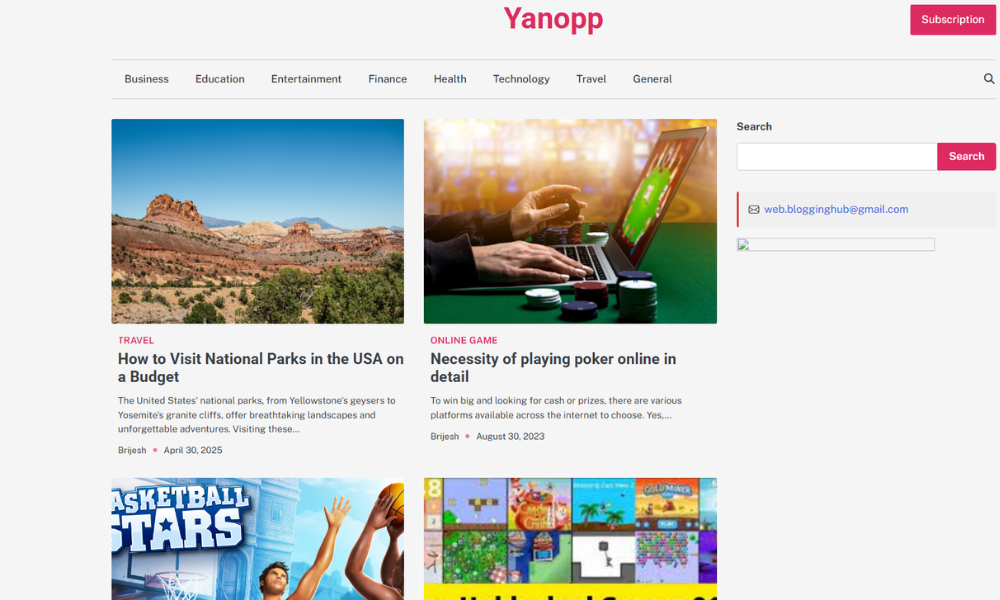Open the poker laptop article image
The image size is (1000, 600).
point(570,221)
